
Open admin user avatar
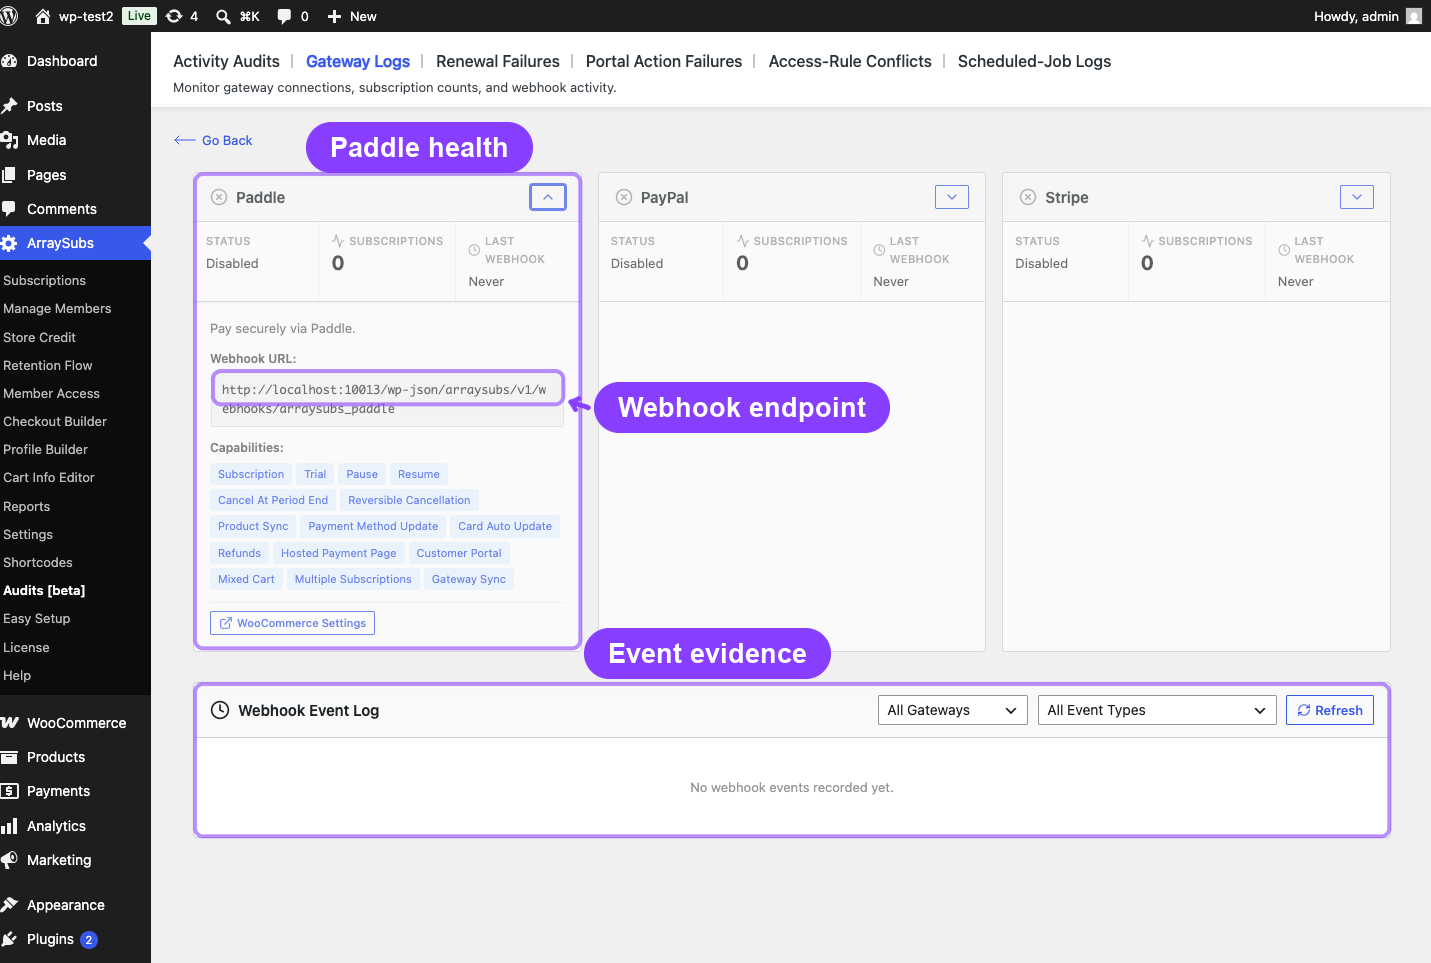[1414, 16]
